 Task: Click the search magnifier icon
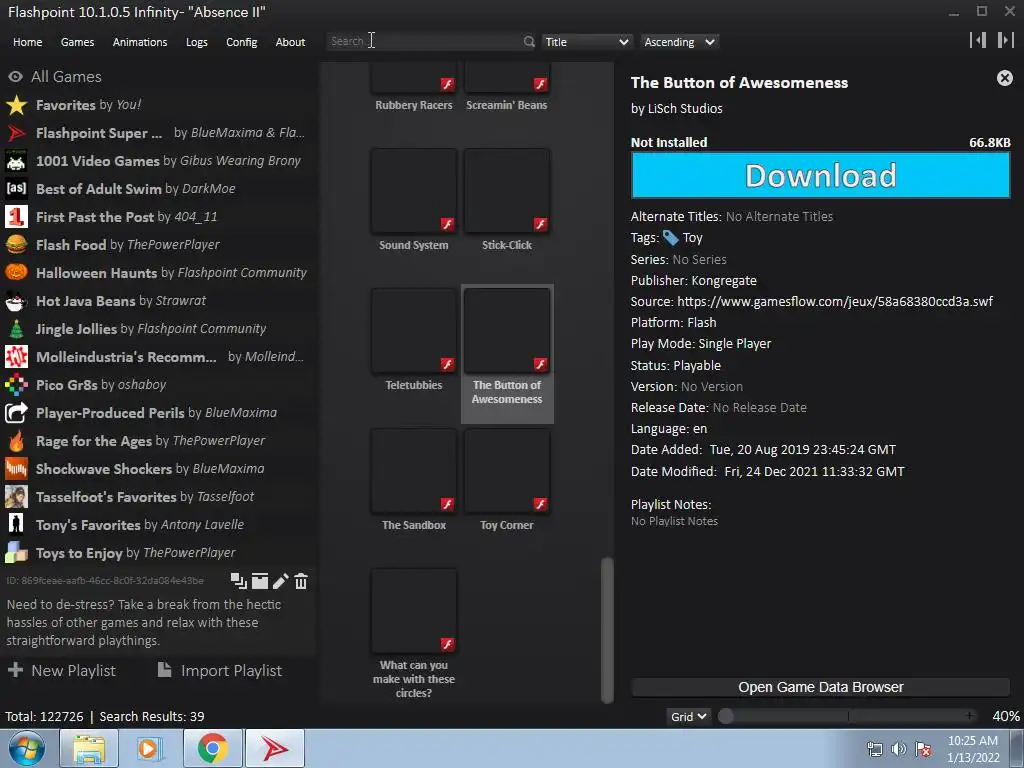(529, 42)
